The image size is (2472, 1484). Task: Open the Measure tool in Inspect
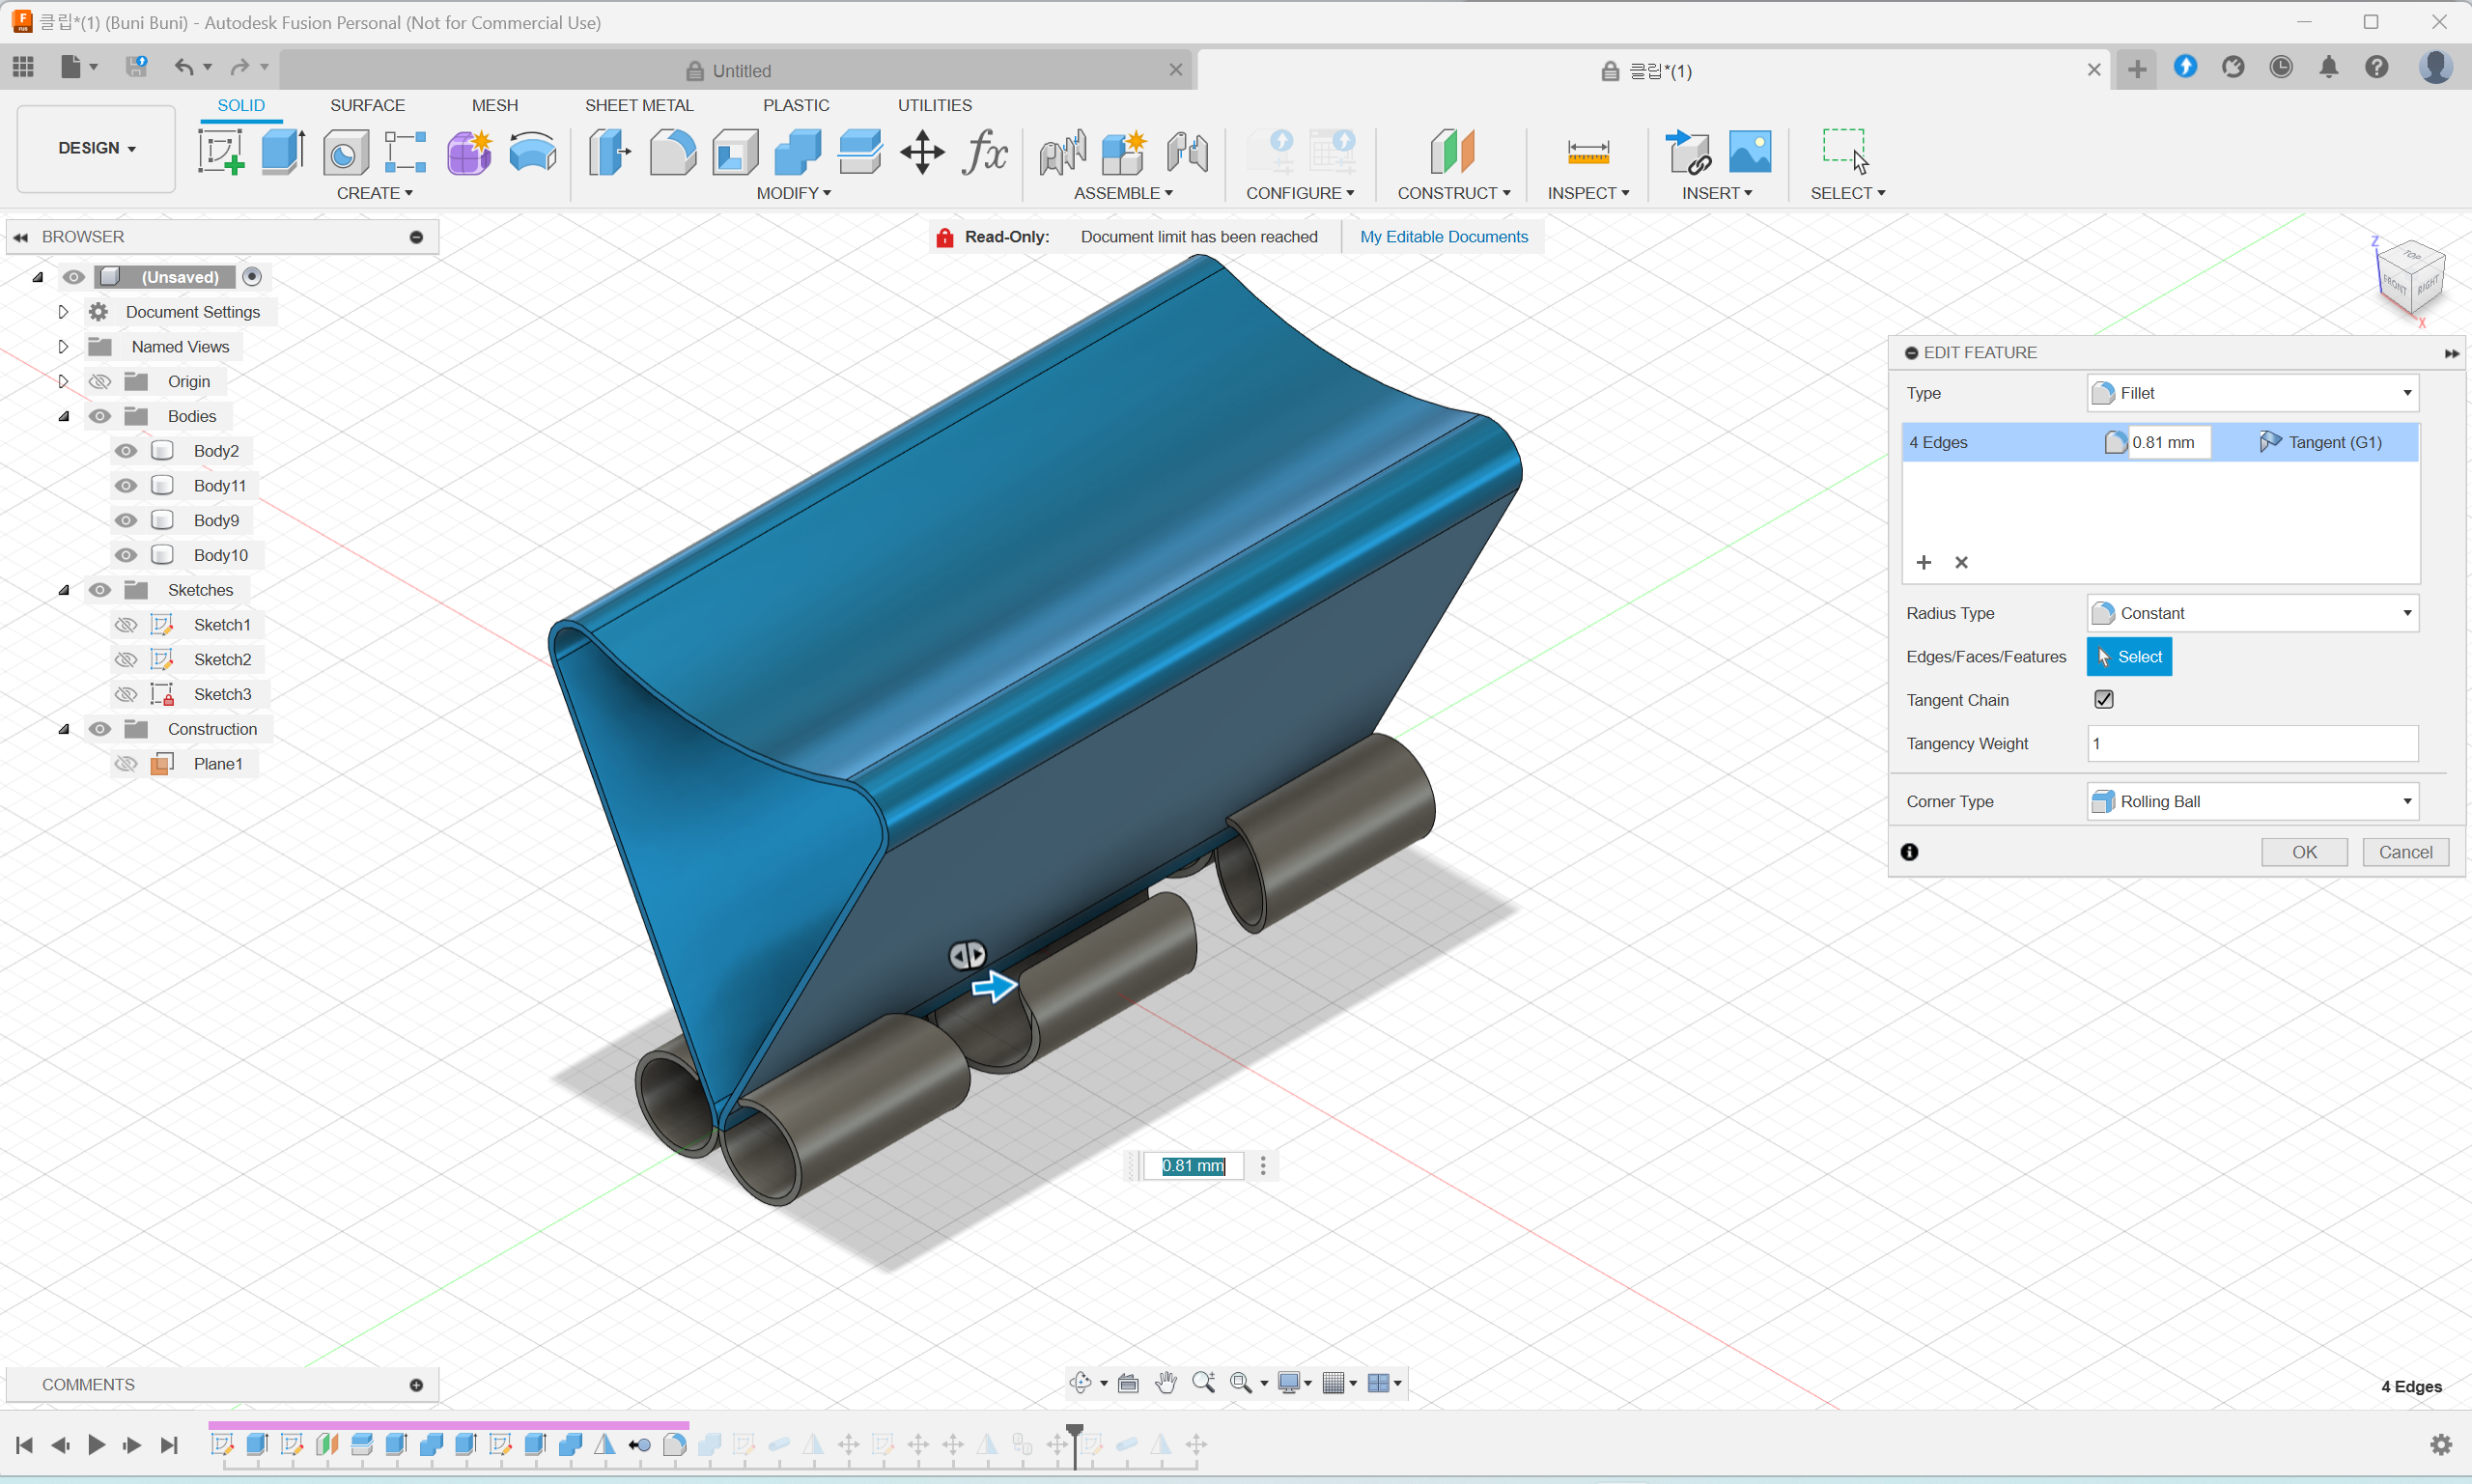tap(1588, 152)
